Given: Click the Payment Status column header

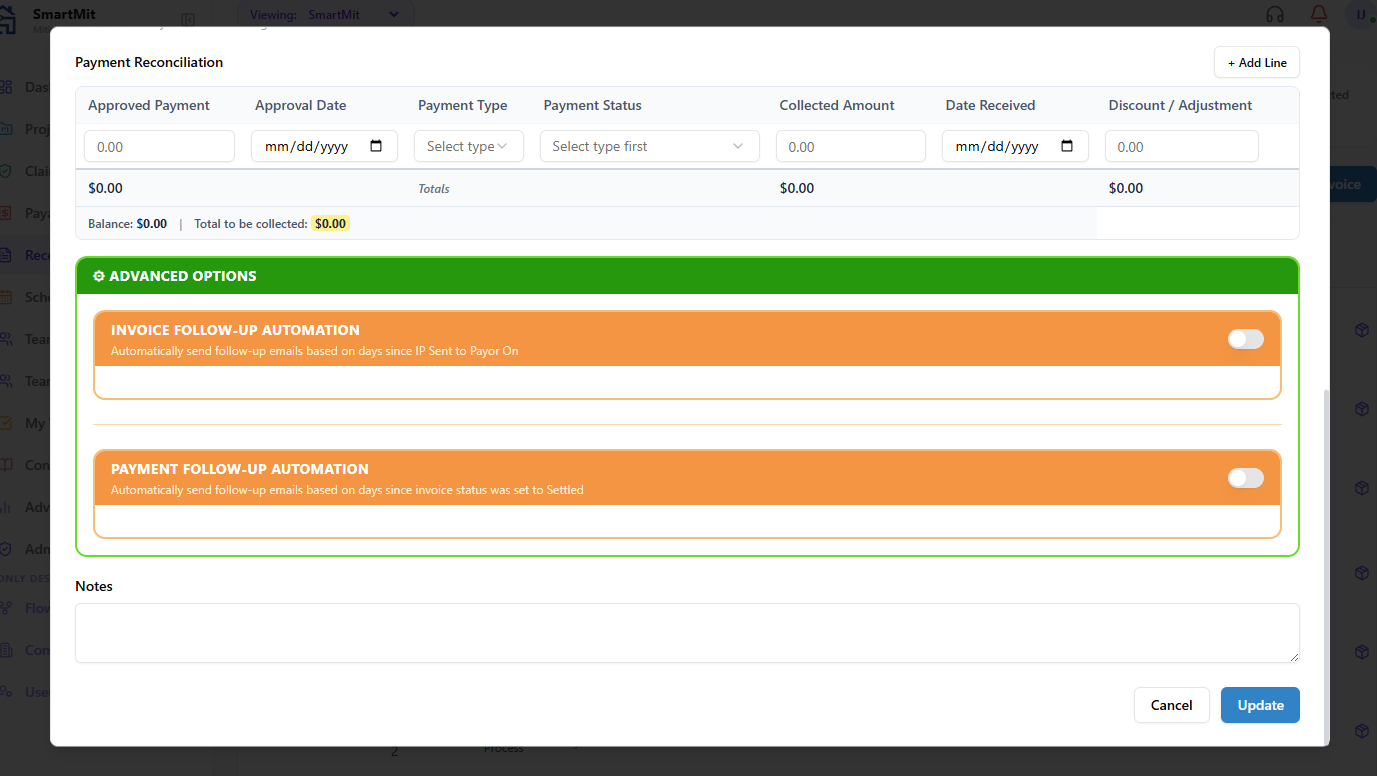Looking at the screenshot, I should pyautogui.click(x=593, y=105).
